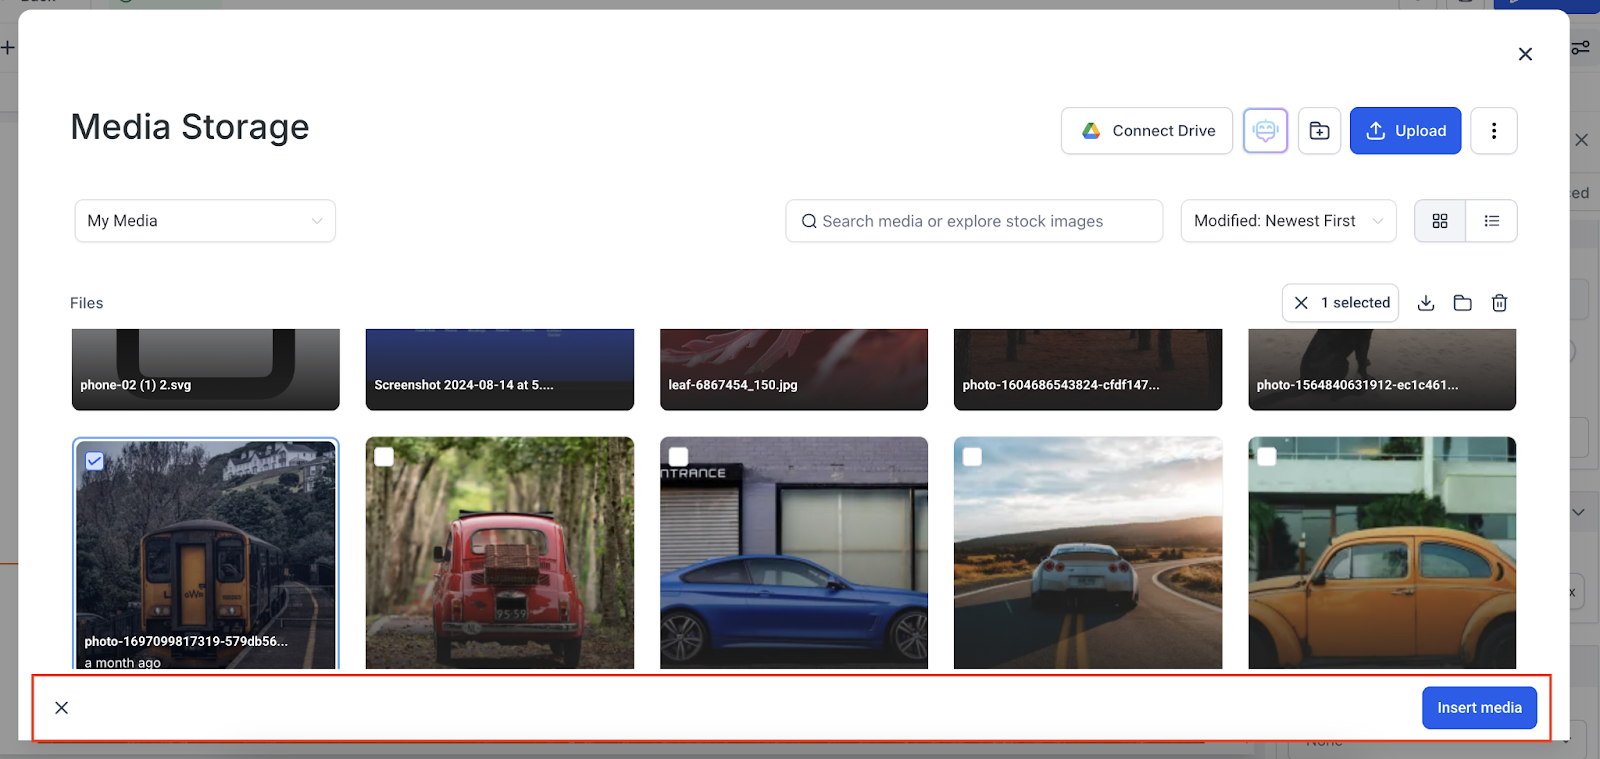The height and width of the screenshot is (759, 1600).
Task: Dismiss the bottom bar with X icon
Action: [62, 708]
